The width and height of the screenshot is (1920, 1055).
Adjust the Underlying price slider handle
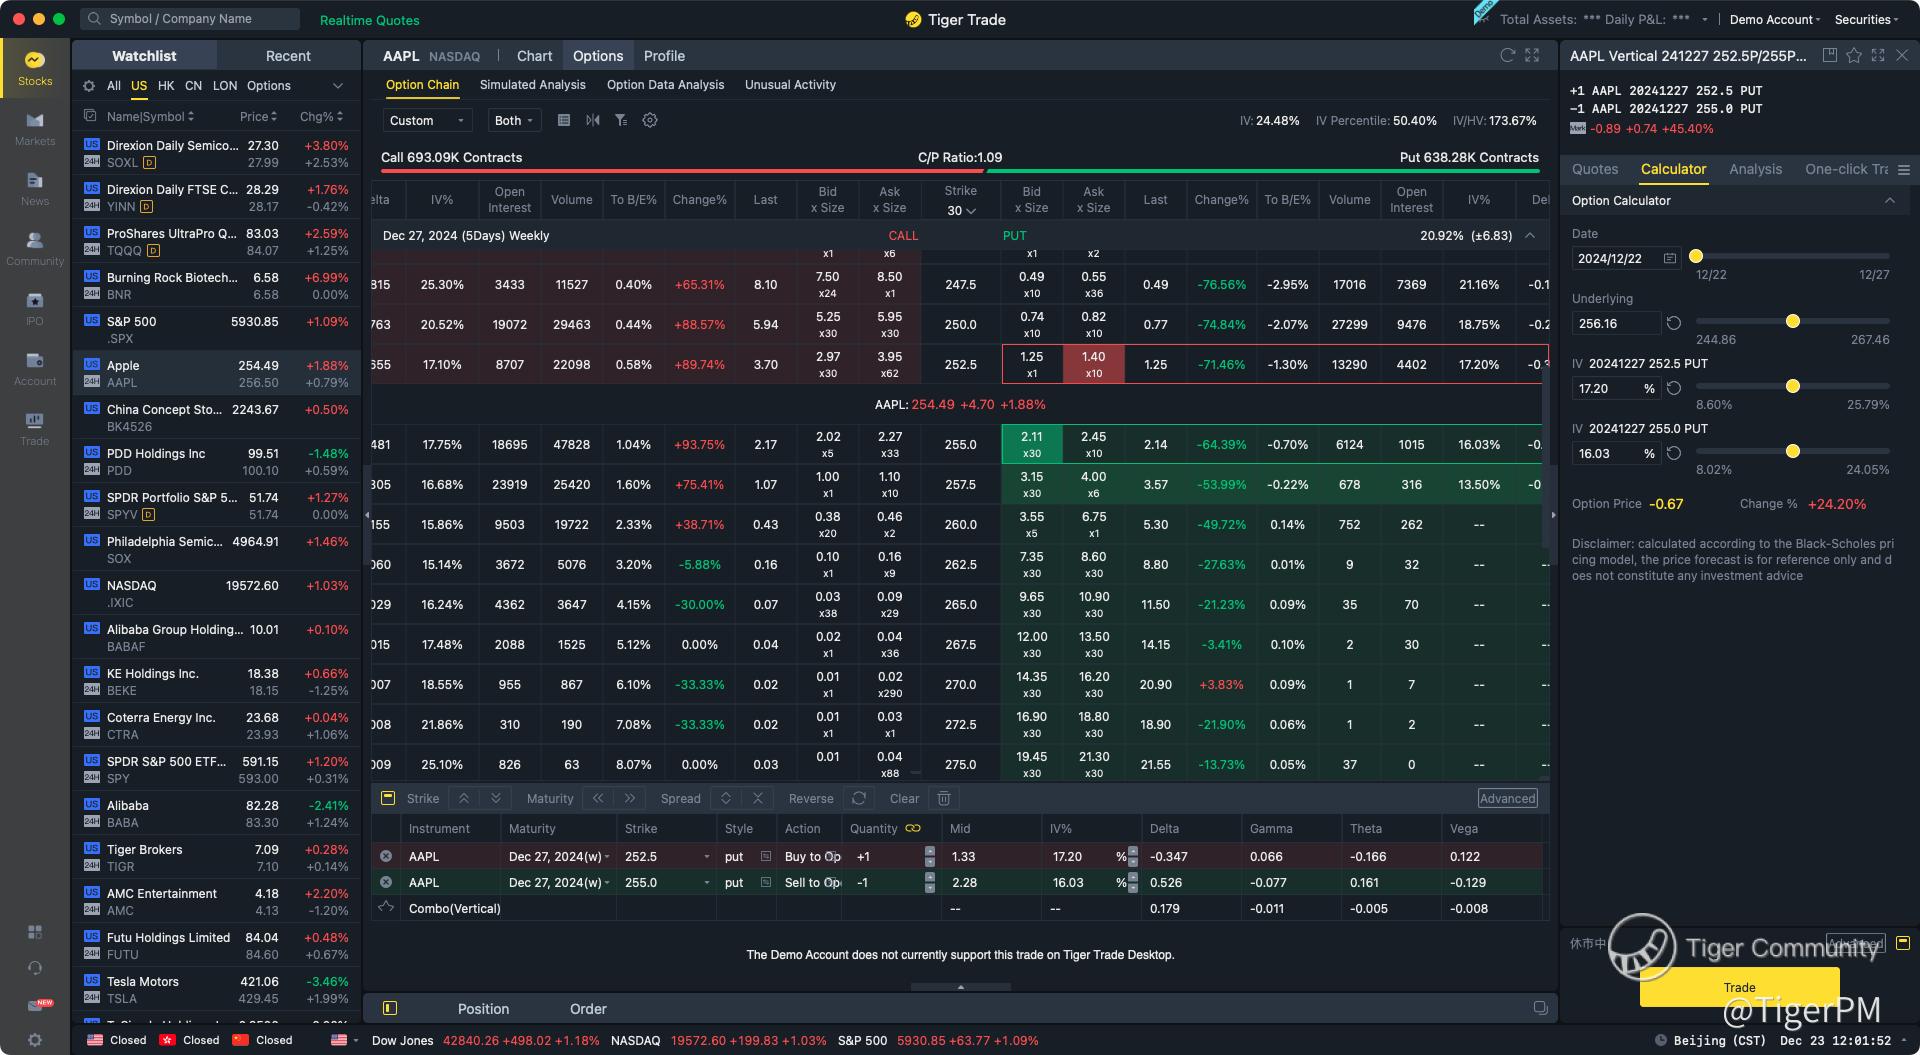click(x=1793, y=321)
